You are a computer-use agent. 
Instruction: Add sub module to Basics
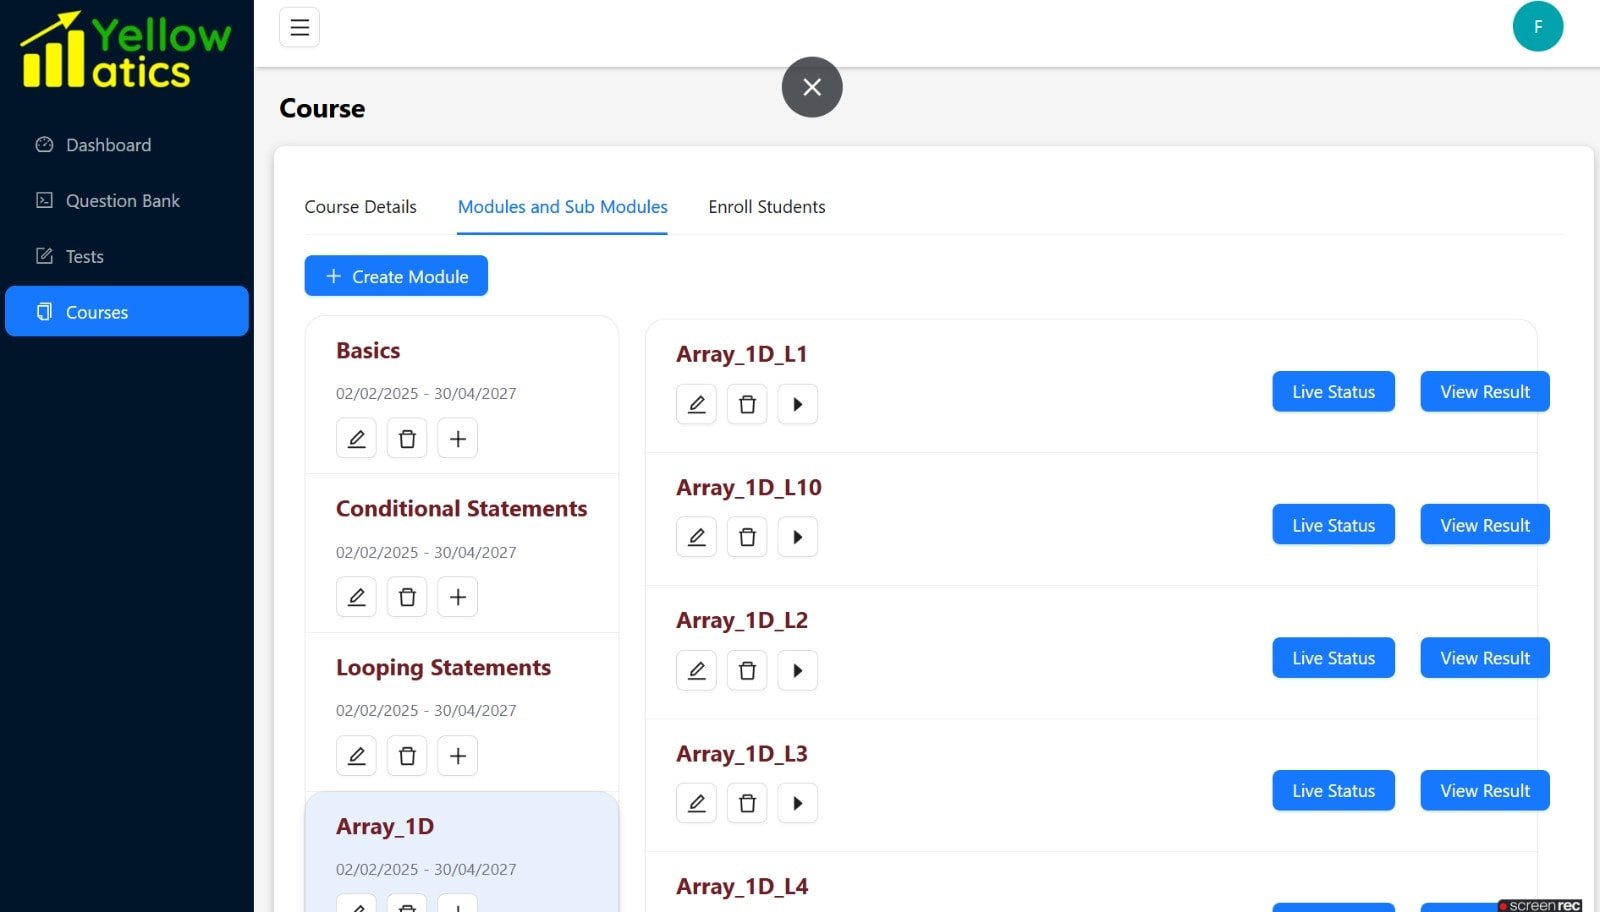tap(458, 439)
